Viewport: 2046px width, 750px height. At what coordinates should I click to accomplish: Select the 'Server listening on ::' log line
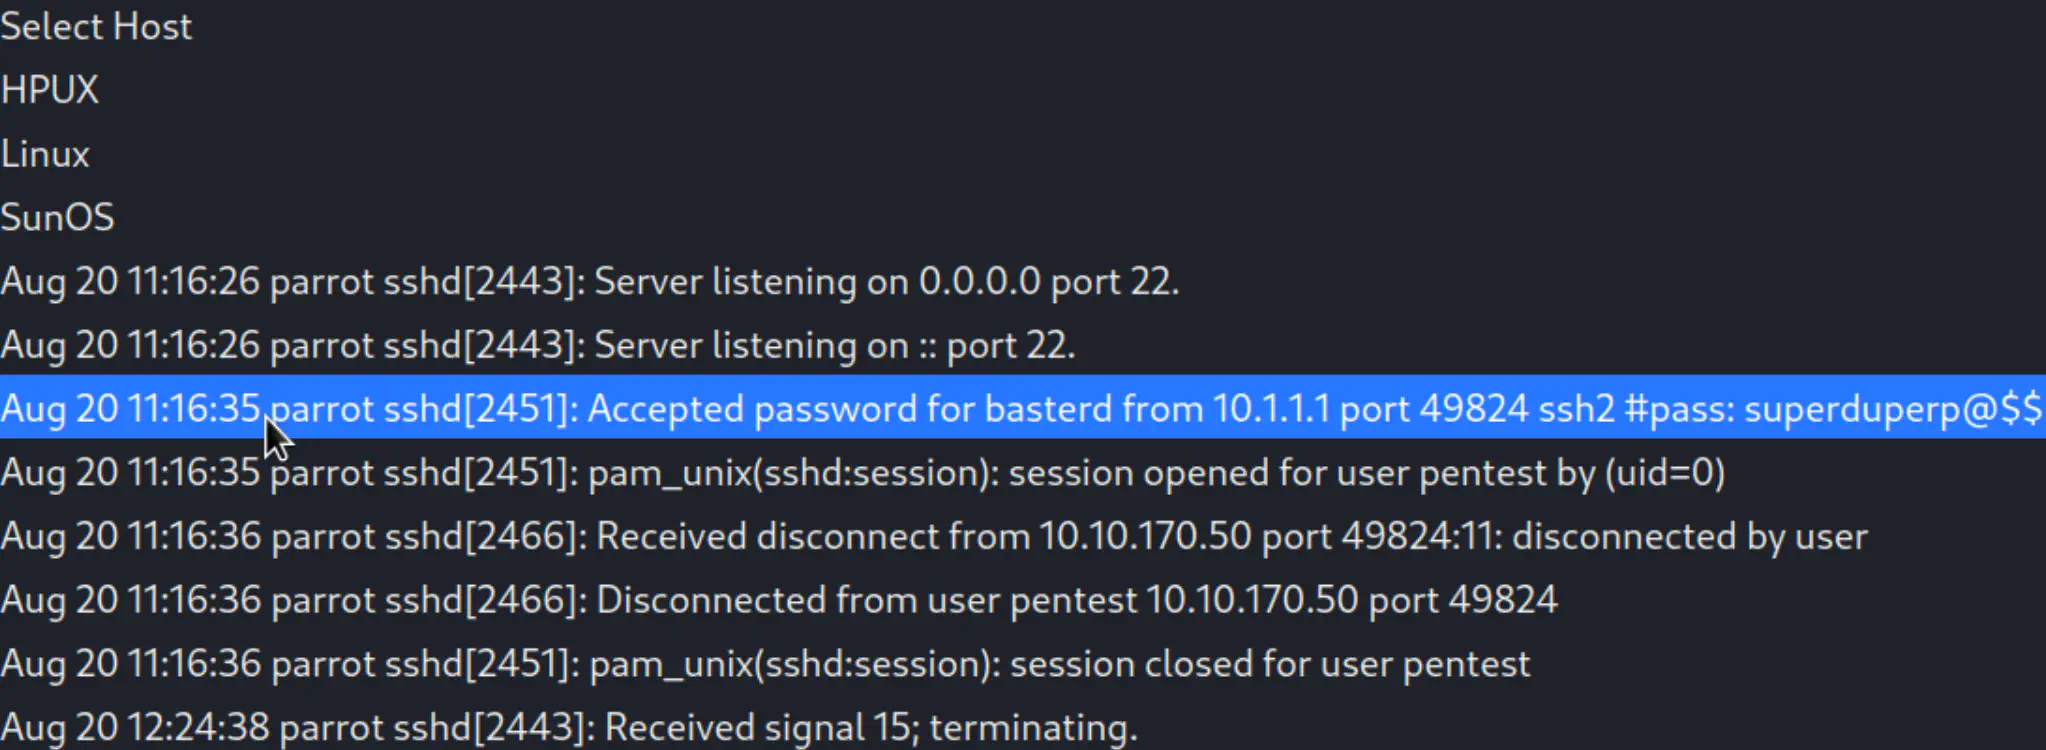click(x=538, y=346)
